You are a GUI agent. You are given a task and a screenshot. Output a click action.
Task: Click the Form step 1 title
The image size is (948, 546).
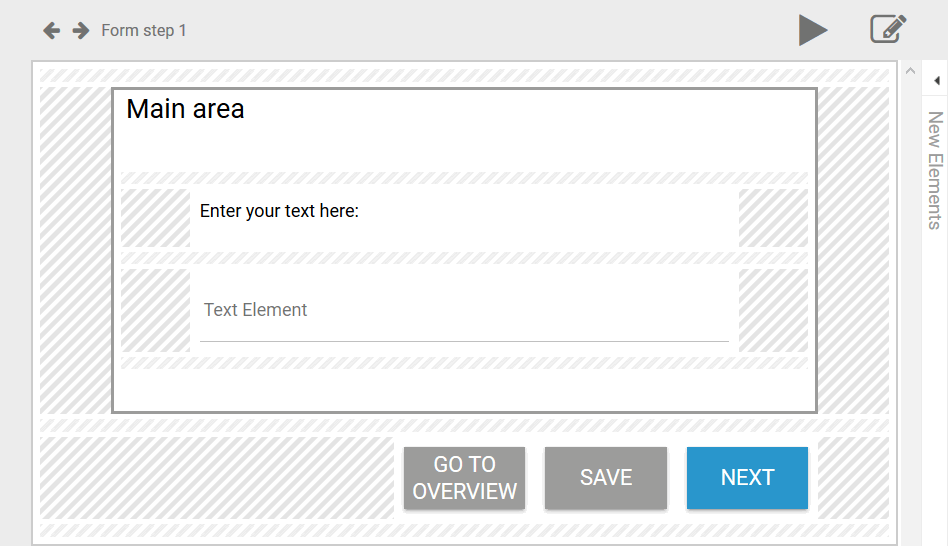[x=144, y=31]
